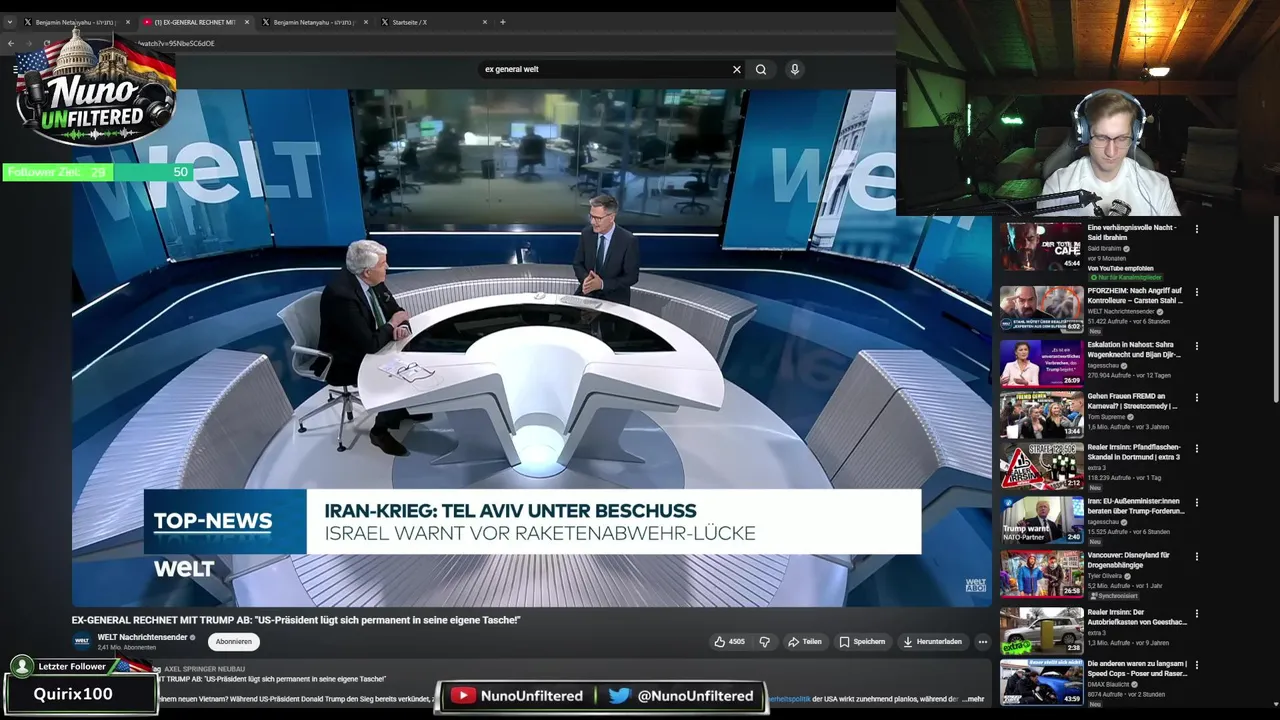Open options for 'Autobriefkasten von Geesthacht' video
The width and height of the screenshot is (1280, 720).
pyautogui.click(x=1197, y=614)
